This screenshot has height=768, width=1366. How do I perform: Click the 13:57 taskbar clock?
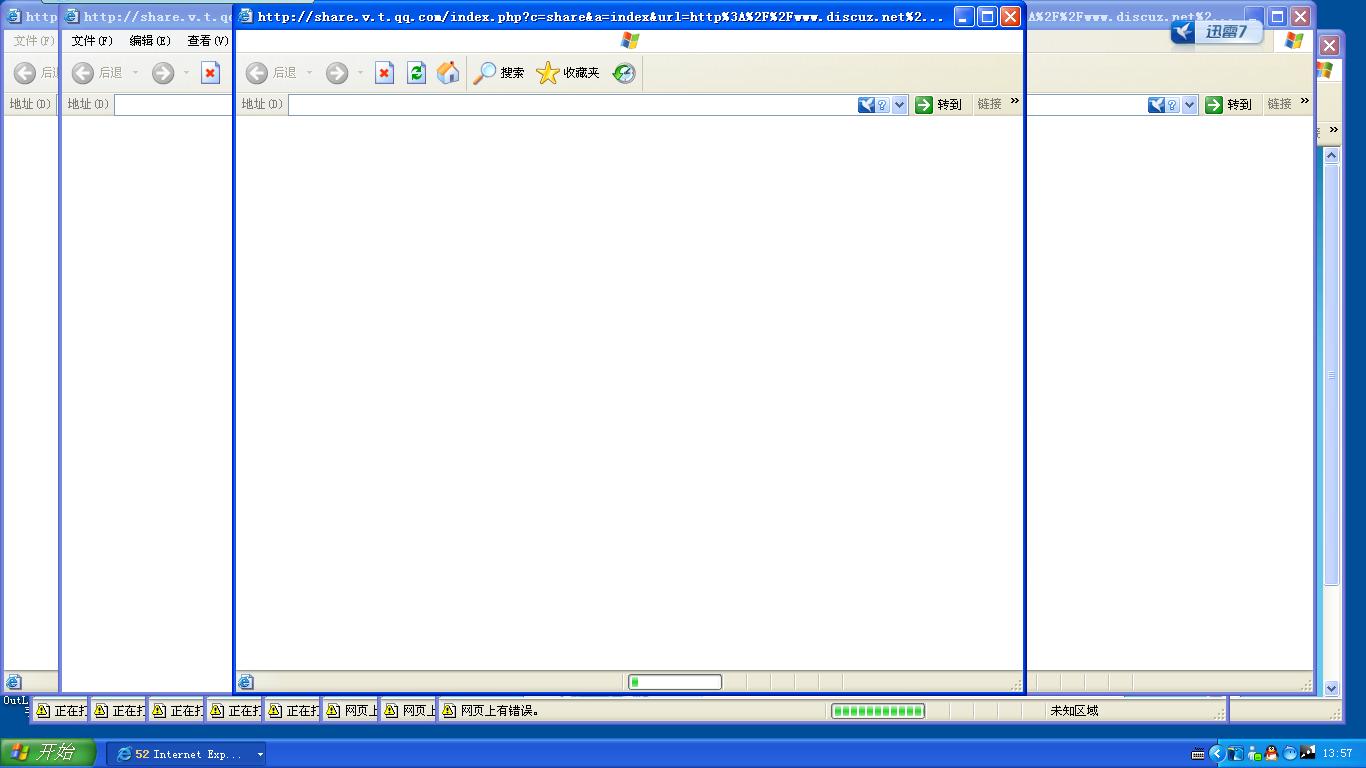[x=1337, y=754]
